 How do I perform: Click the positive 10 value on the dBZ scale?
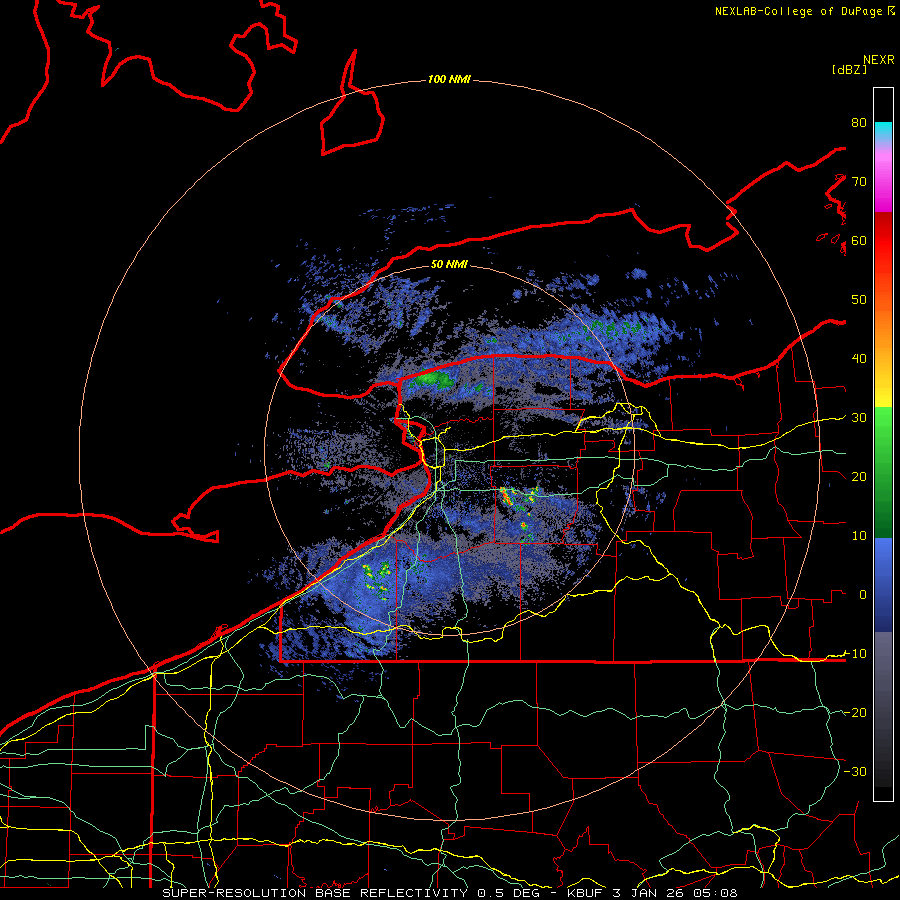pyautogui.click(x=859, y=536)
